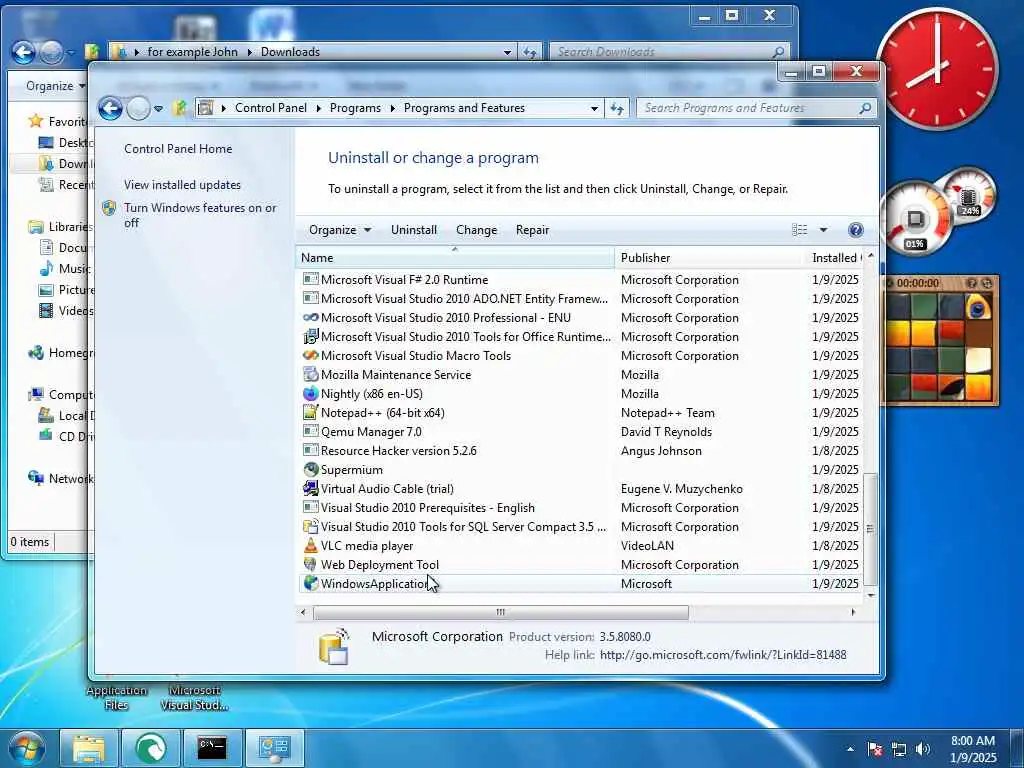Click the WindowsApplication globe icon
This screenshot has height=768, width=1024.
(311, 583)
